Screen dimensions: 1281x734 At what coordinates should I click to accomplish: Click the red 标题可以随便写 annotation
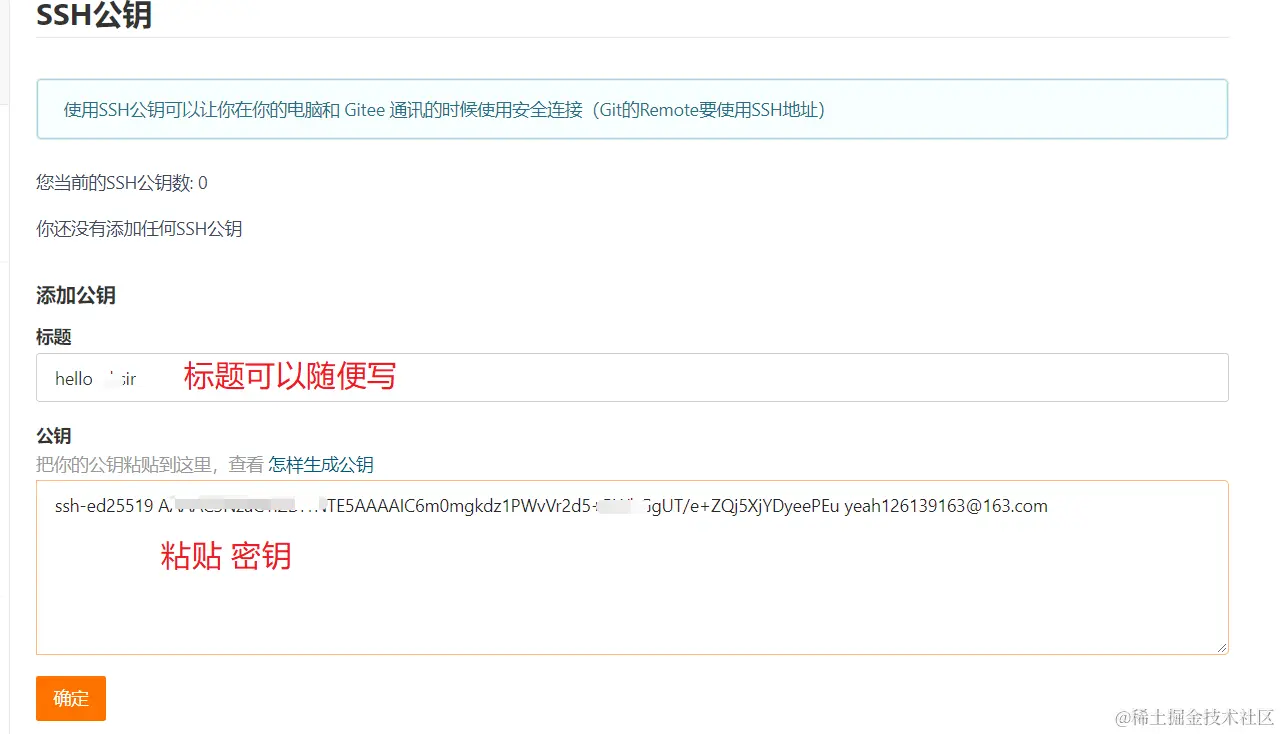[288, 377]
